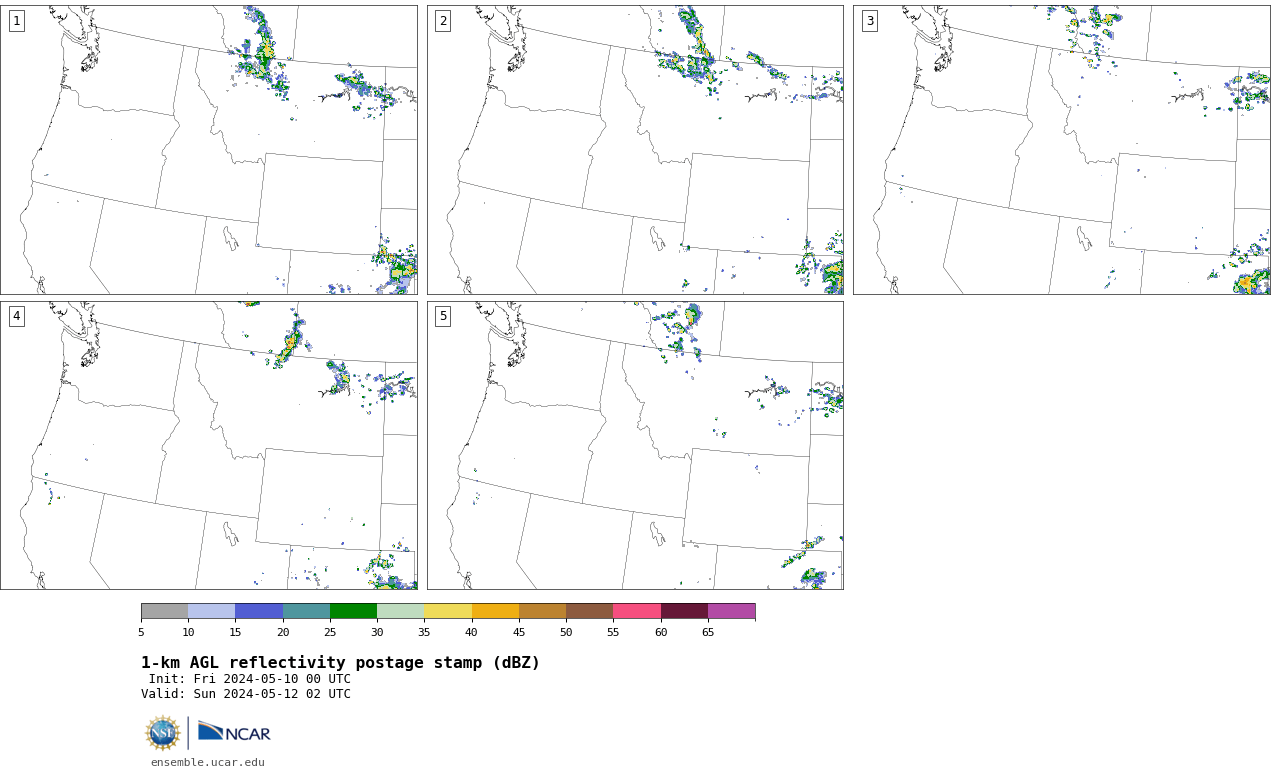Screen dimensions: 1280x773
Task: Click the colorbar tick label 35
Action: click(424, 632)
